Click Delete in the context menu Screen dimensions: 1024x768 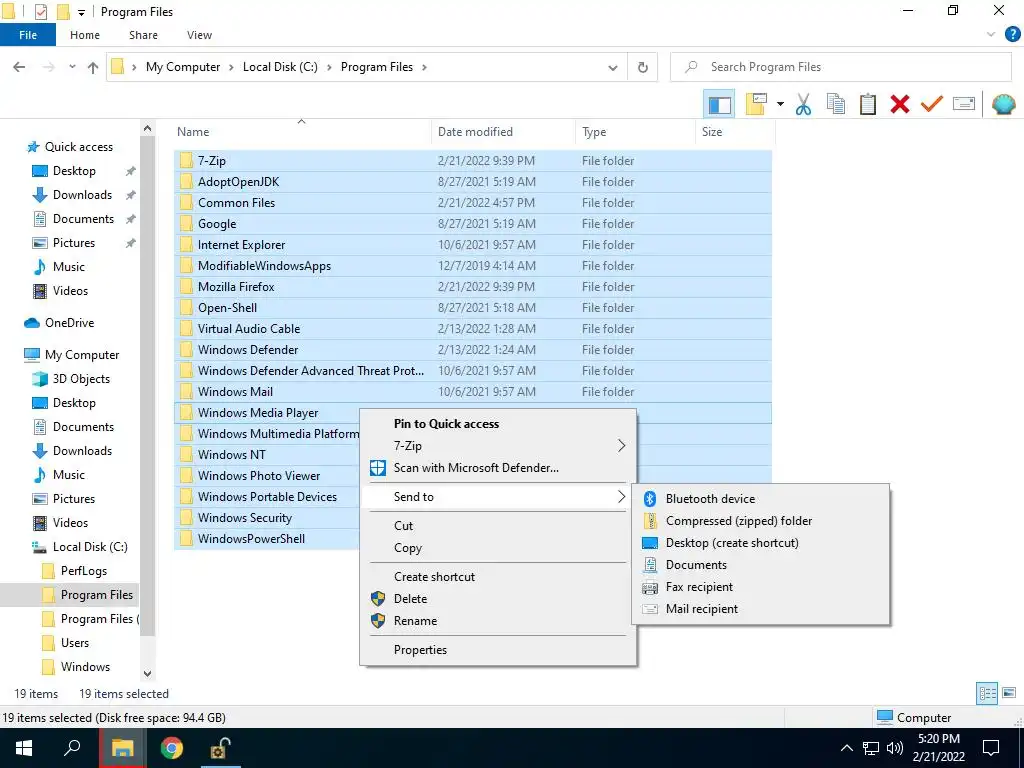tap(498, 599)
